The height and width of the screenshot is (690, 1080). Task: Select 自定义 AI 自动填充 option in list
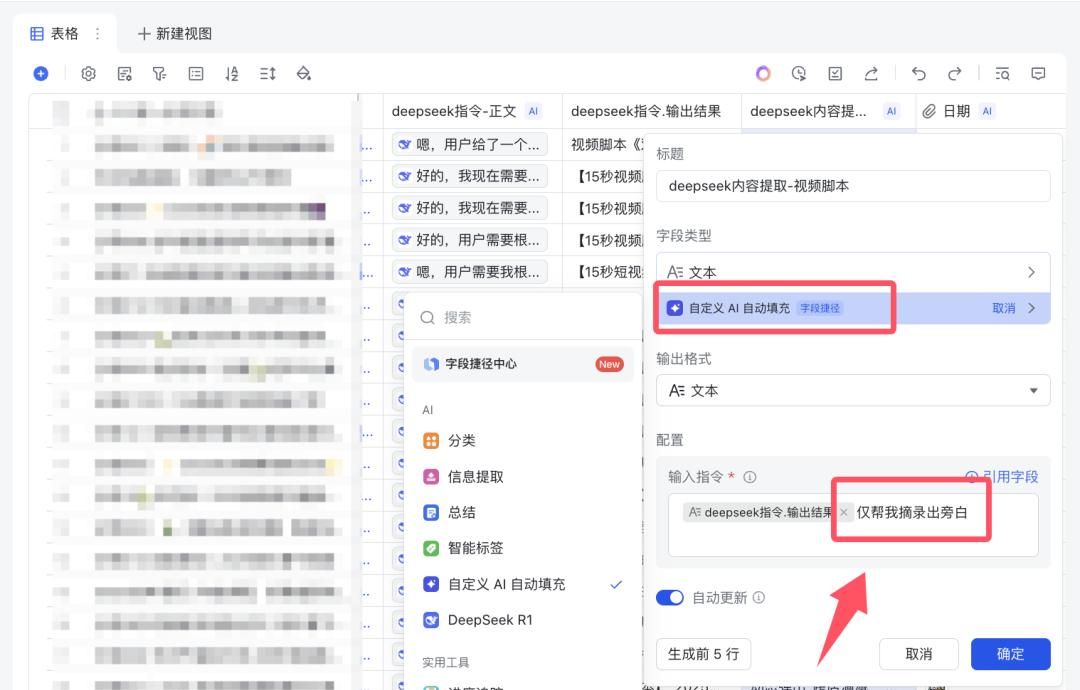pos(522,584)
